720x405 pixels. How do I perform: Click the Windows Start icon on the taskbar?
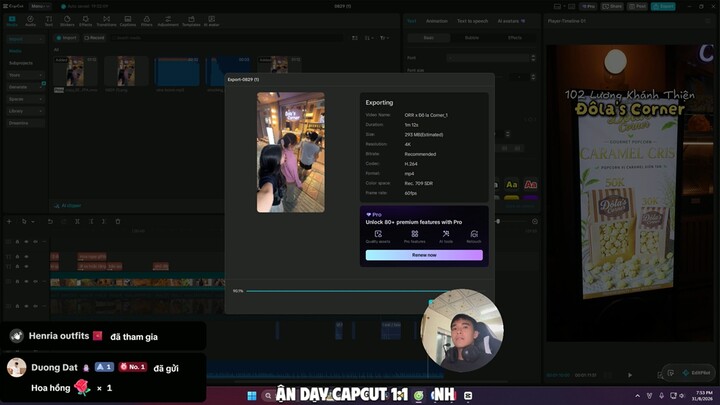[252, 395]
